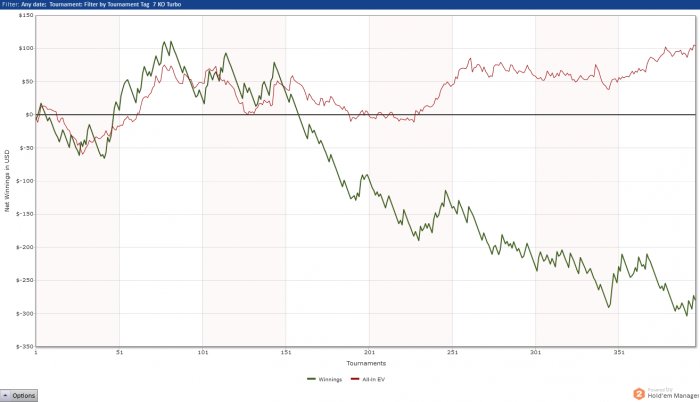Image resolution: width=700 pixels, height=402 pixels.
Task: Click the $100 y-axis label
Action: [26, 48]
